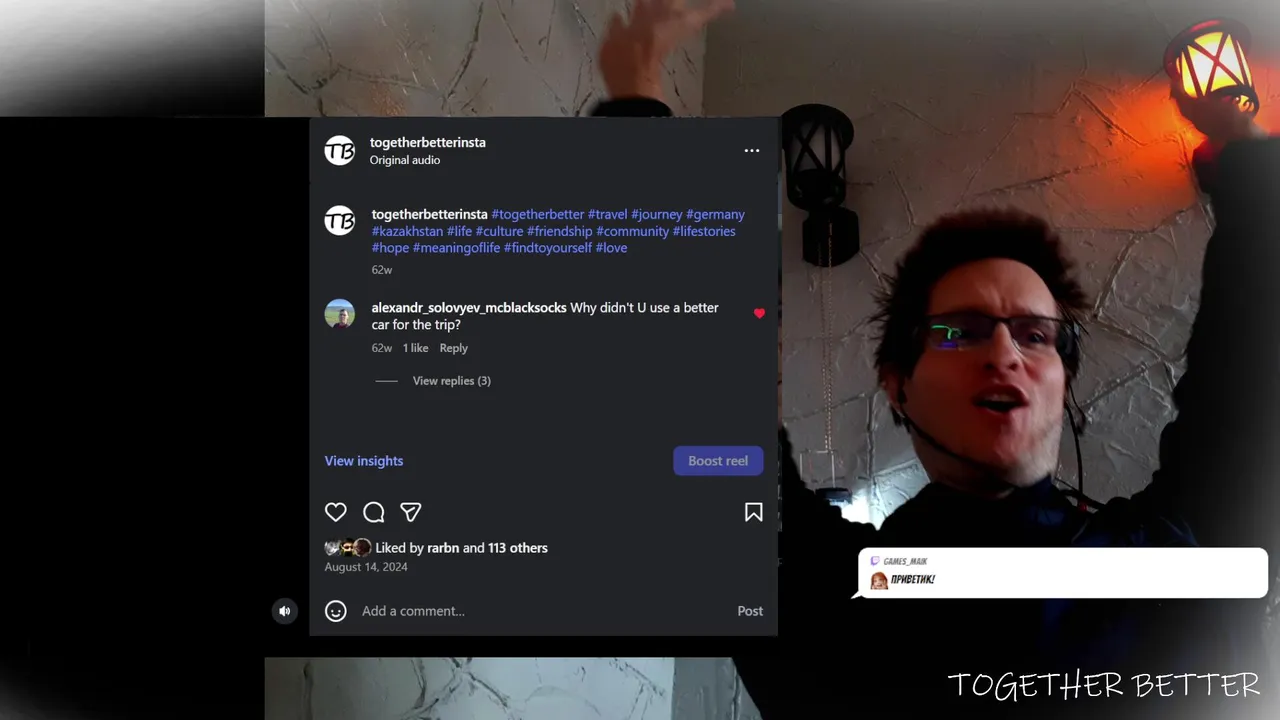Open View insights link
The image size is (1280, 720).
coord(364,461)
